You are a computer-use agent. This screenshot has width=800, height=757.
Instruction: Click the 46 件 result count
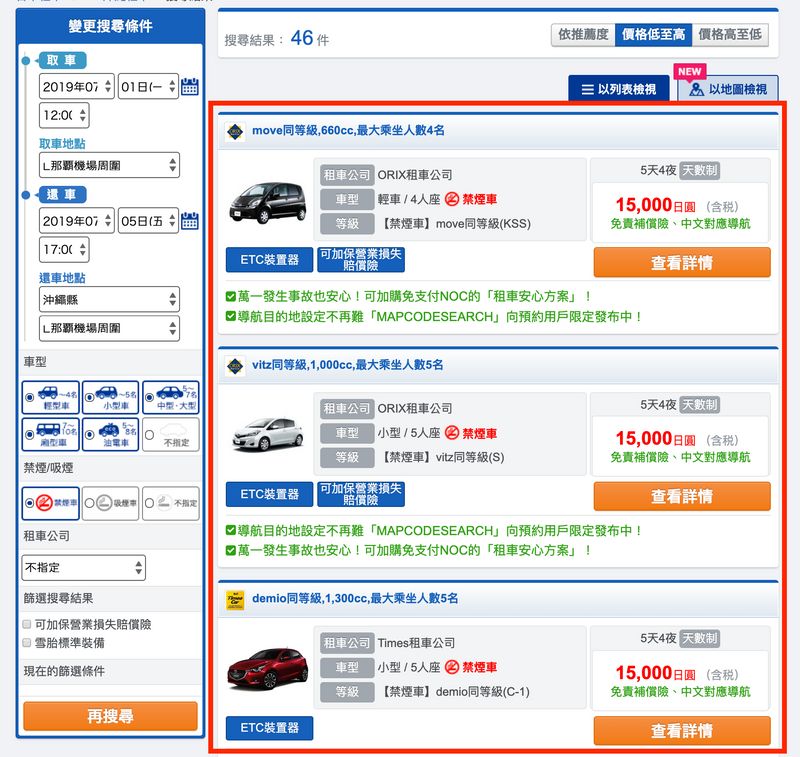(x=310, y=38)
